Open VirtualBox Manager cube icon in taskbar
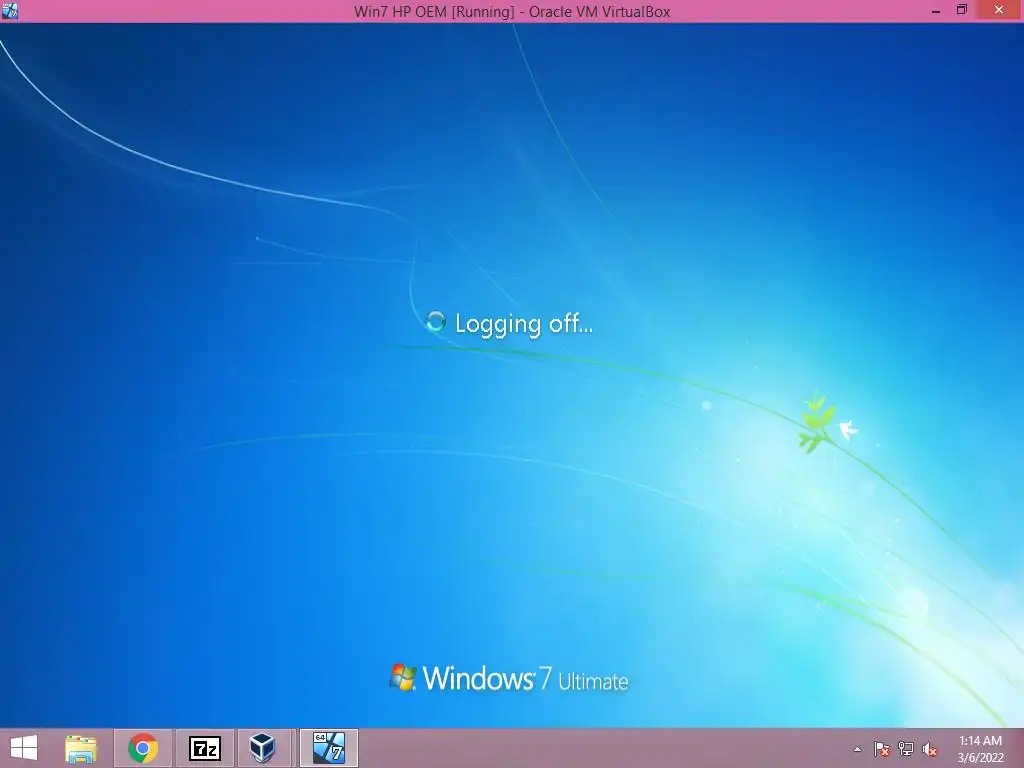This screenshot has height=768, width=1024. (263, 748)
